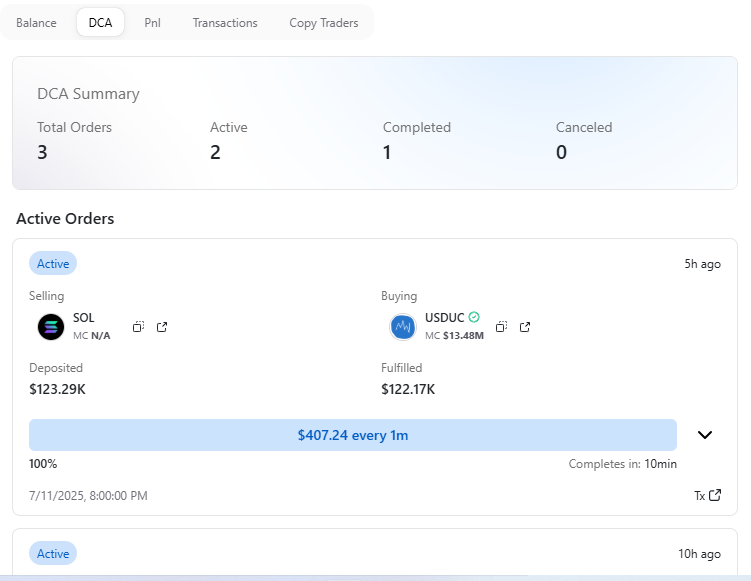Click the Canceled count 0
This screenshot has width=751, height=581.
click(561, 152)
